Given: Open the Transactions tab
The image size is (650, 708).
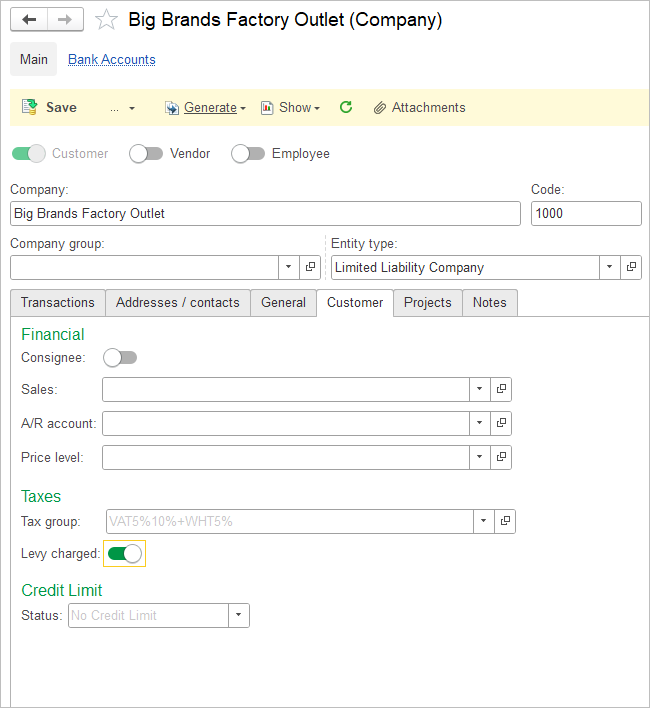Looking at the screenshot, I should (58, 302).
